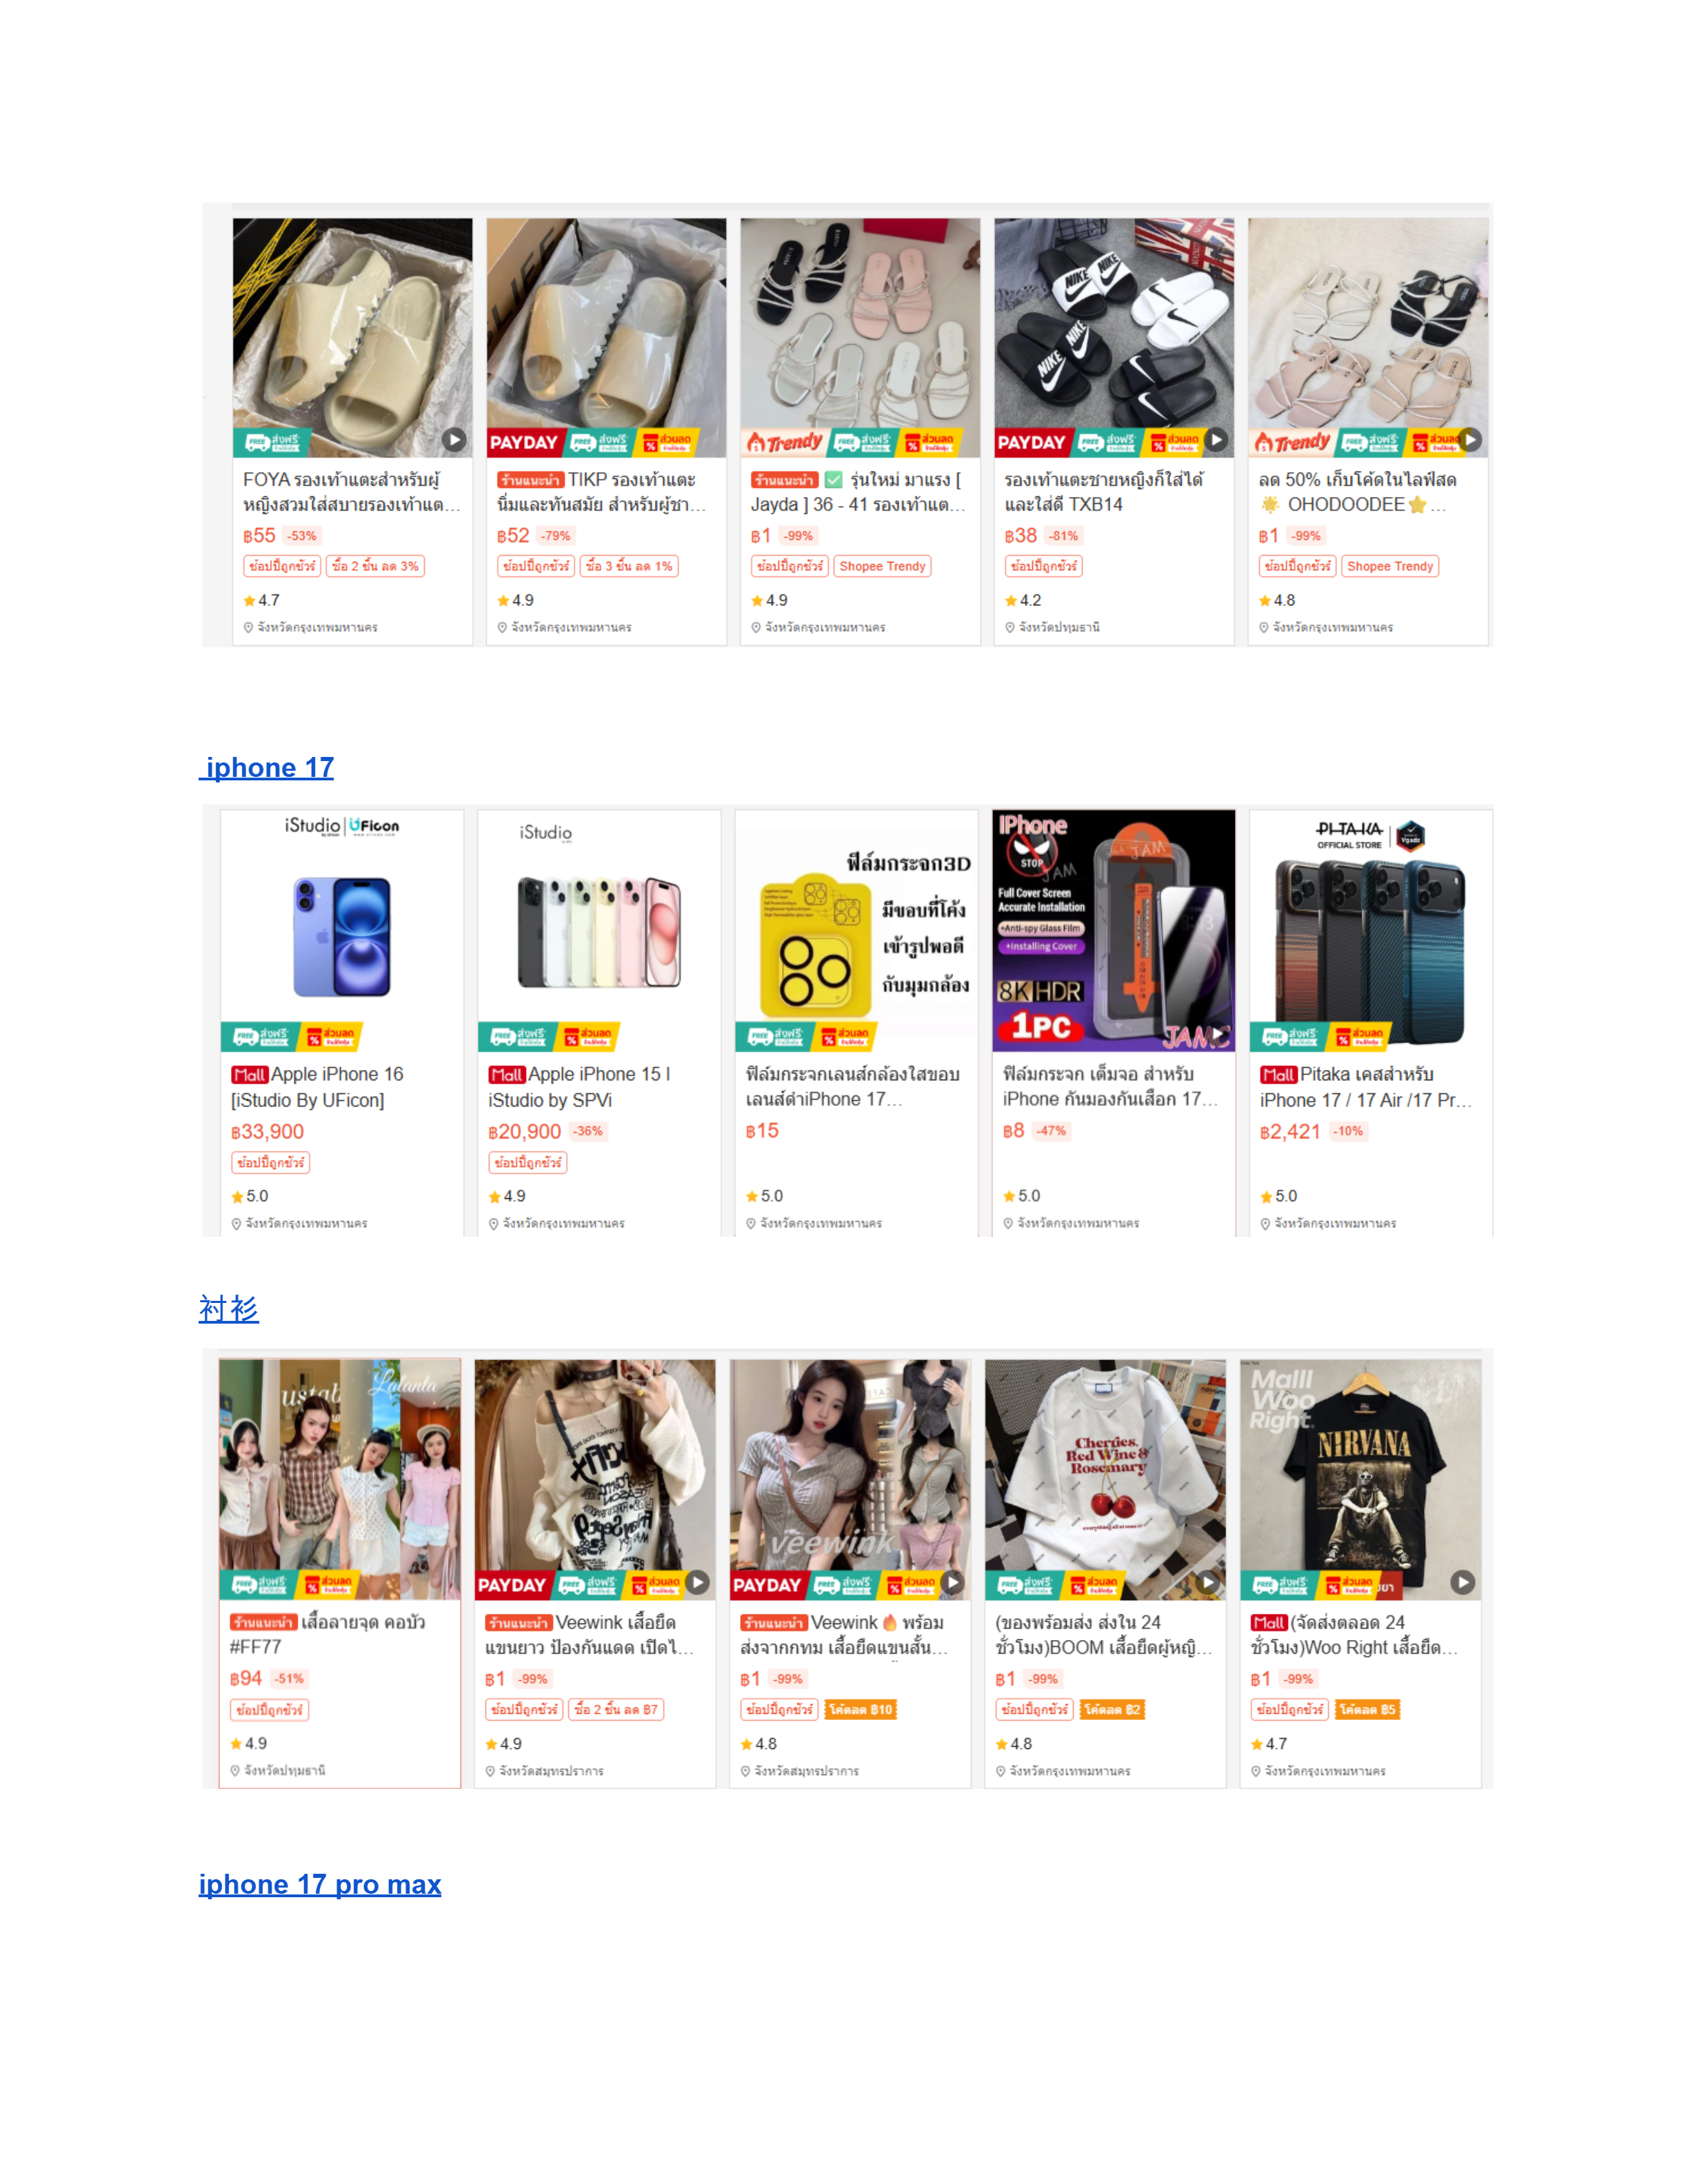Play video on Veewink long-sleeve shirt thumbnail

pyautogui.click(x=698, y=1583)
